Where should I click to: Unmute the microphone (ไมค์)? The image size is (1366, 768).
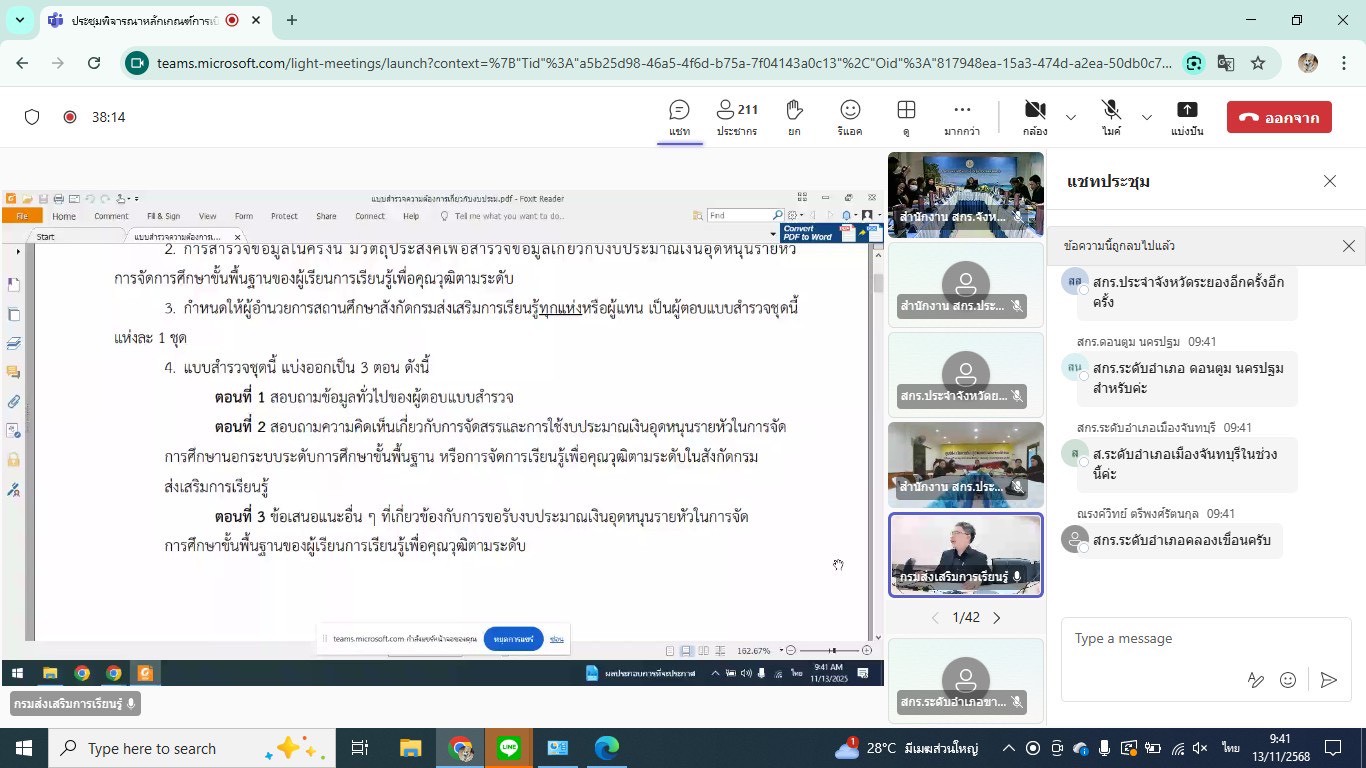tap(1111, 117)
